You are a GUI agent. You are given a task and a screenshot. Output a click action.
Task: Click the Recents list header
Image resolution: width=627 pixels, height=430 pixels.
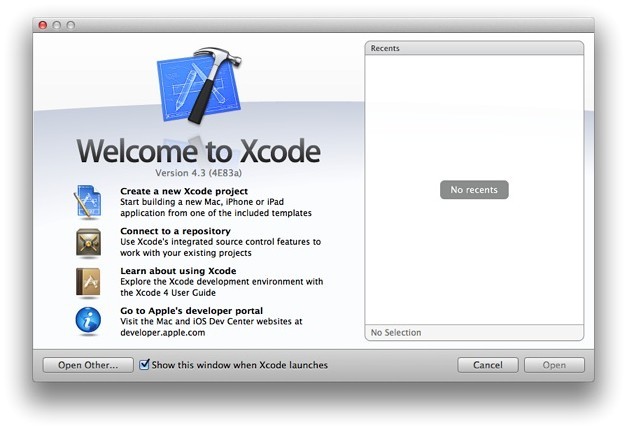(x=474, y=47)
